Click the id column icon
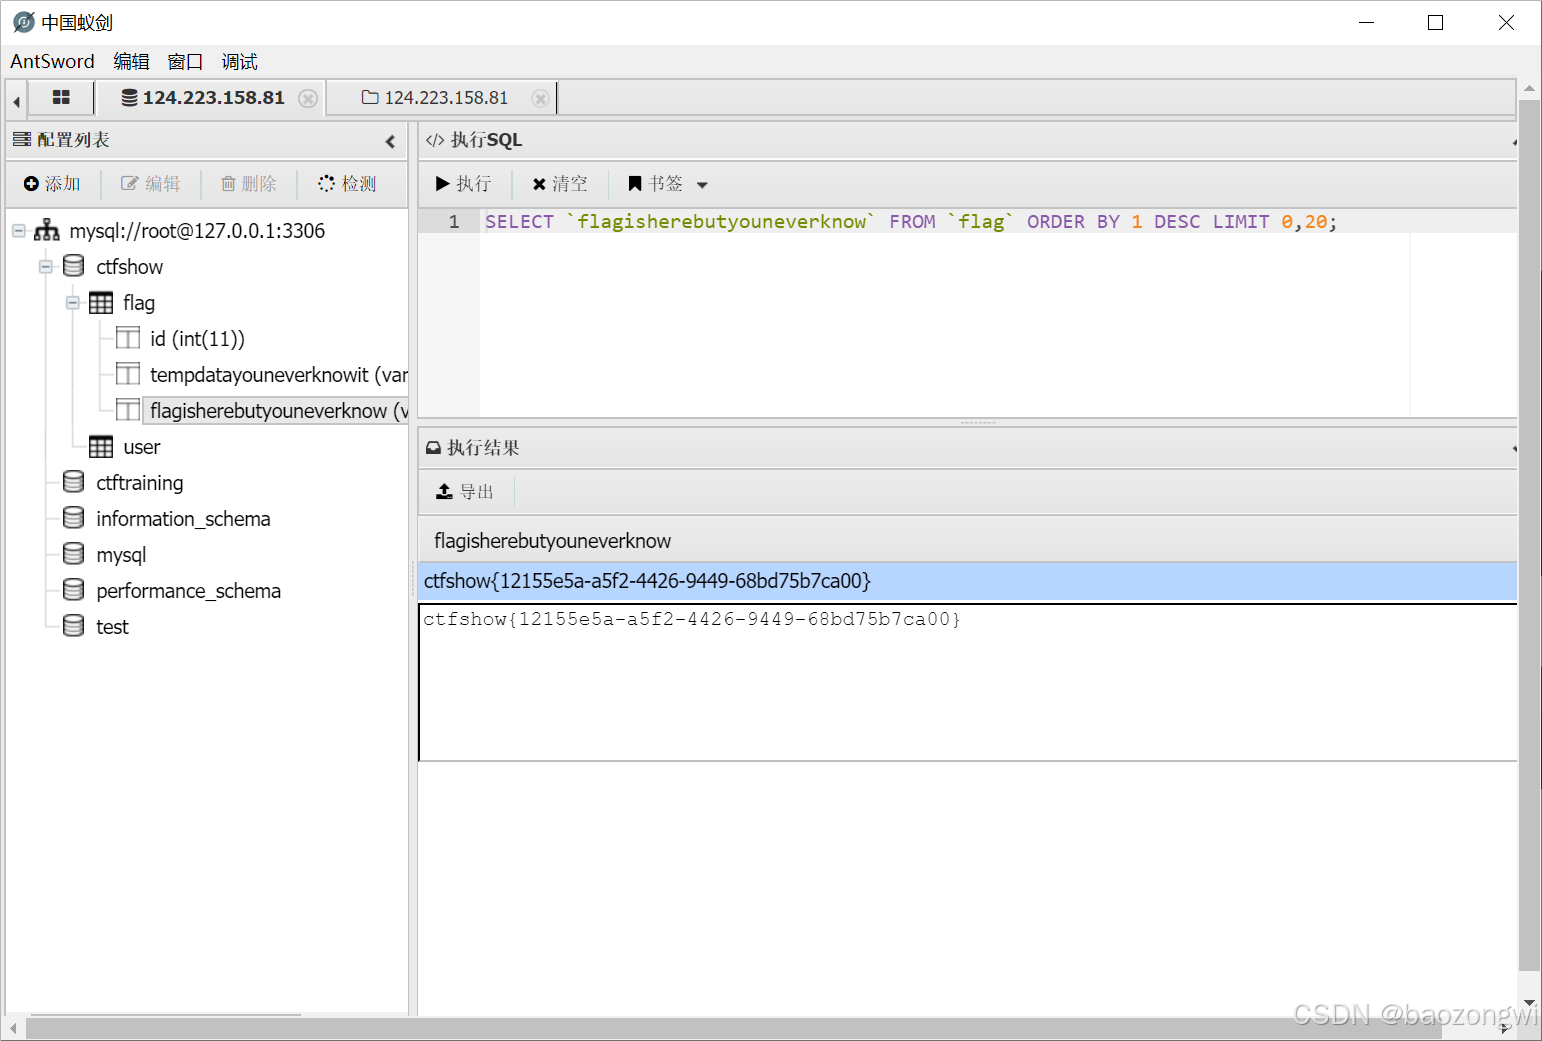 (128, 338)
